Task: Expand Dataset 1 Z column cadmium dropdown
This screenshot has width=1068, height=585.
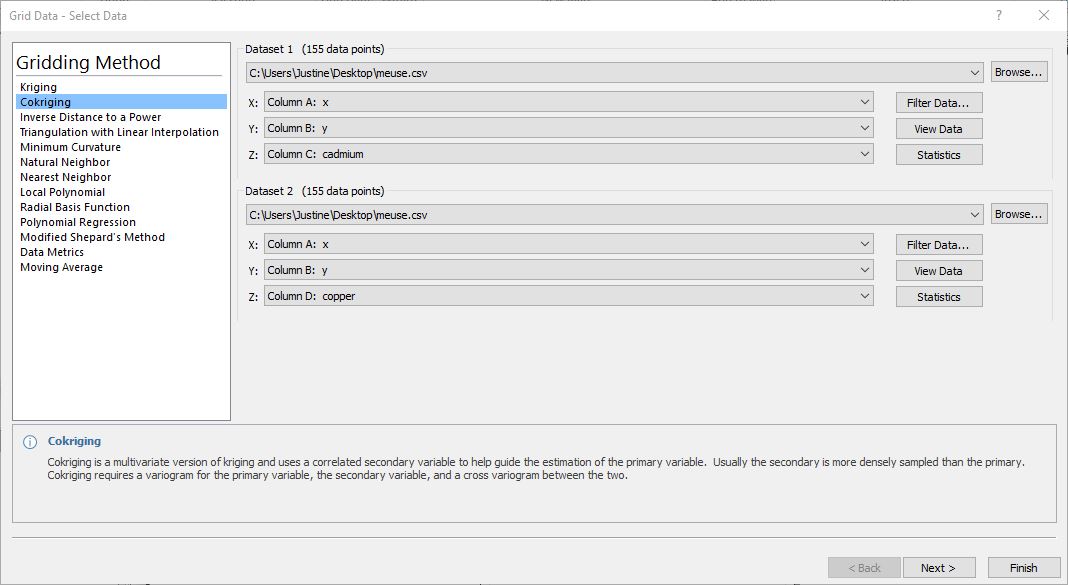Action: click(x=569, y=154)
